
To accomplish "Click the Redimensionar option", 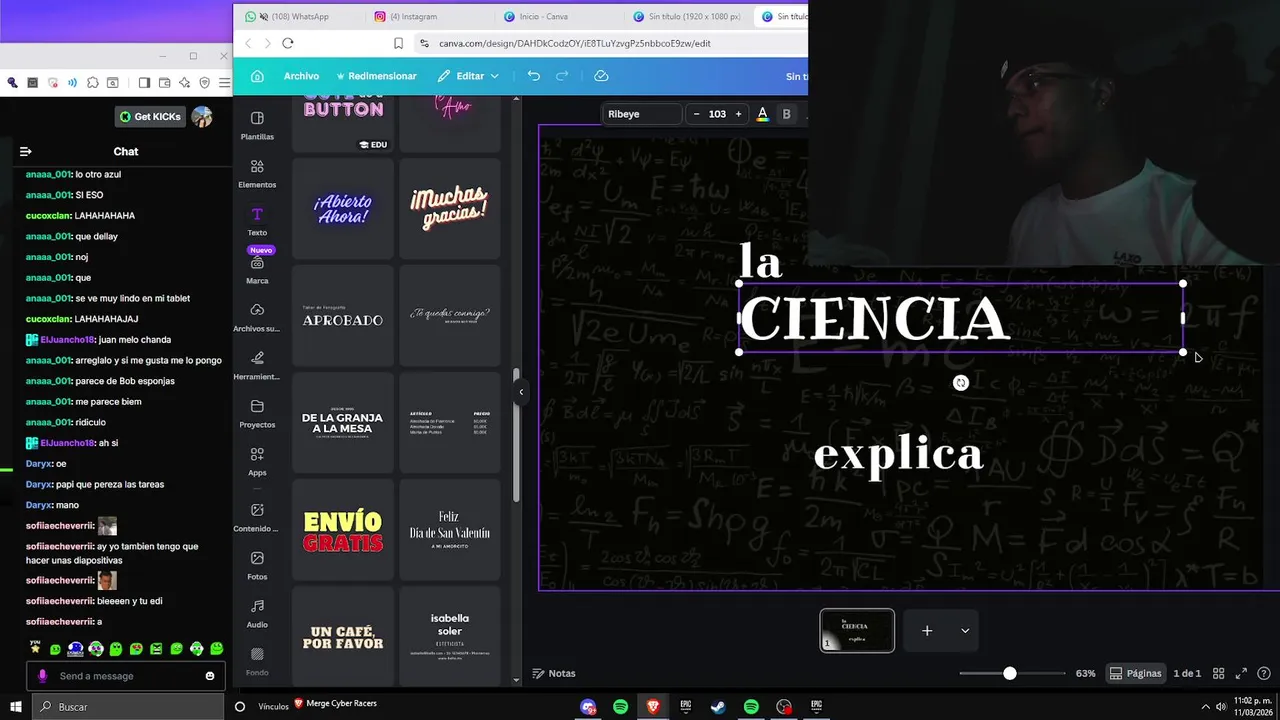I will click(x=377, y=76).
